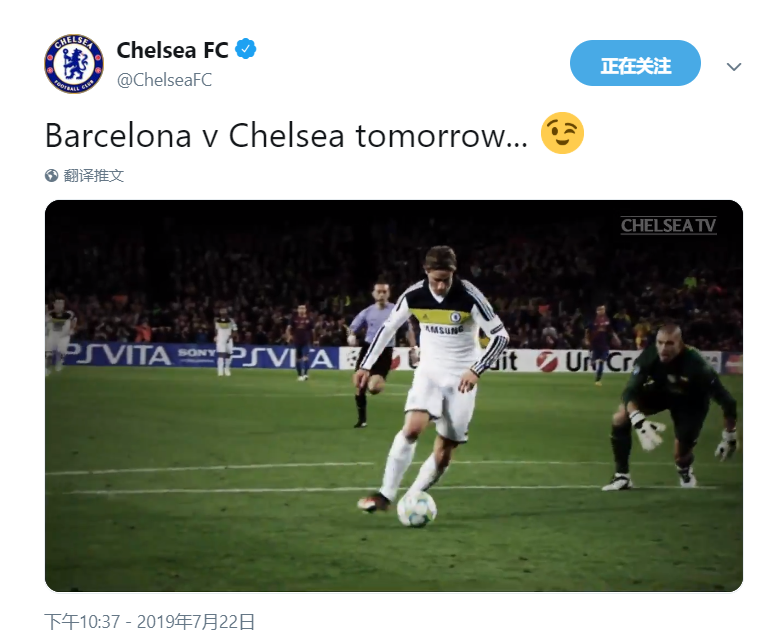Open the @ChelseaFC handle link
Viewport: 782px width, 639px height.
164,80
